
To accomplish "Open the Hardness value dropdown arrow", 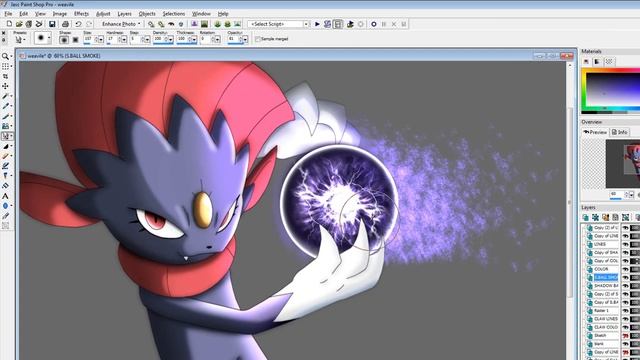I will coord(124,40).
